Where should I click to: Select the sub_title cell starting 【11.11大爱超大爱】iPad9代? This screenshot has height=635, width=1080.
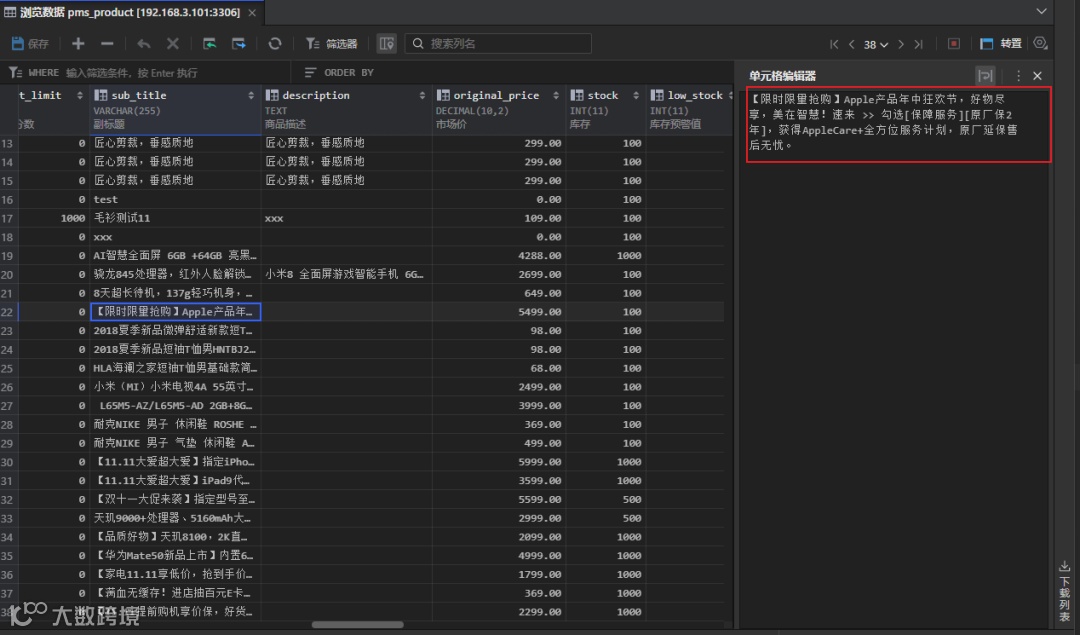coord(176,480)
